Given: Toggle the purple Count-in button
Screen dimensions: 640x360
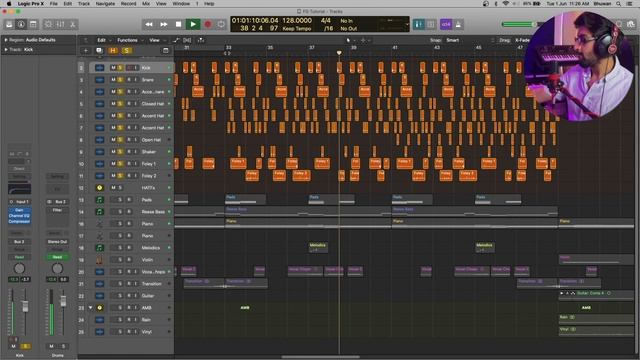Looking at the screenshot, I should [x=446, y=24].
